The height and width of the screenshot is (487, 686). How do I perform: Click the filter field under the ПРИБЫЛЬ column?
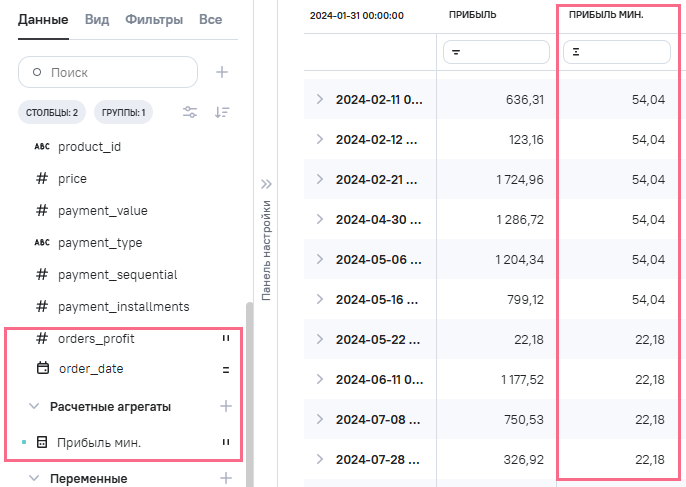coord(496,52)
